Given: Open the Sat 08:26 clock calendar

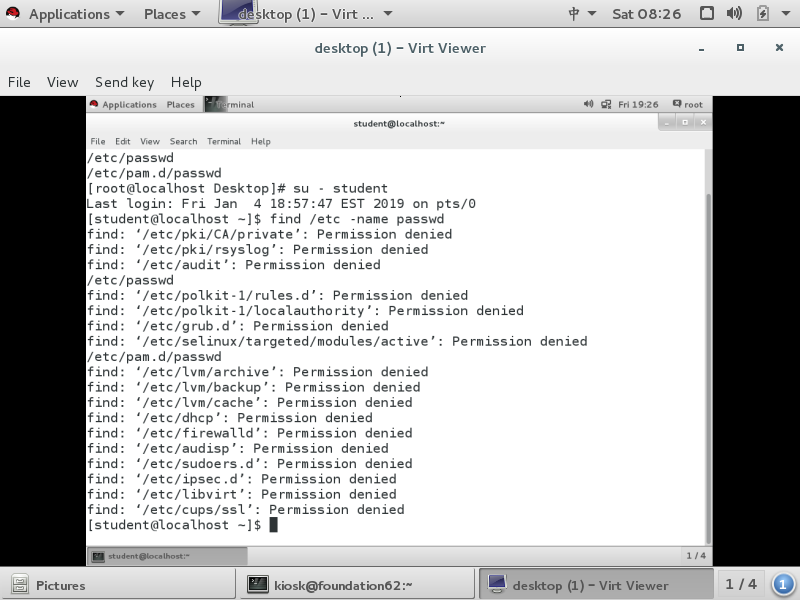Looking at the screenshot, I should [x=646, y=14].
